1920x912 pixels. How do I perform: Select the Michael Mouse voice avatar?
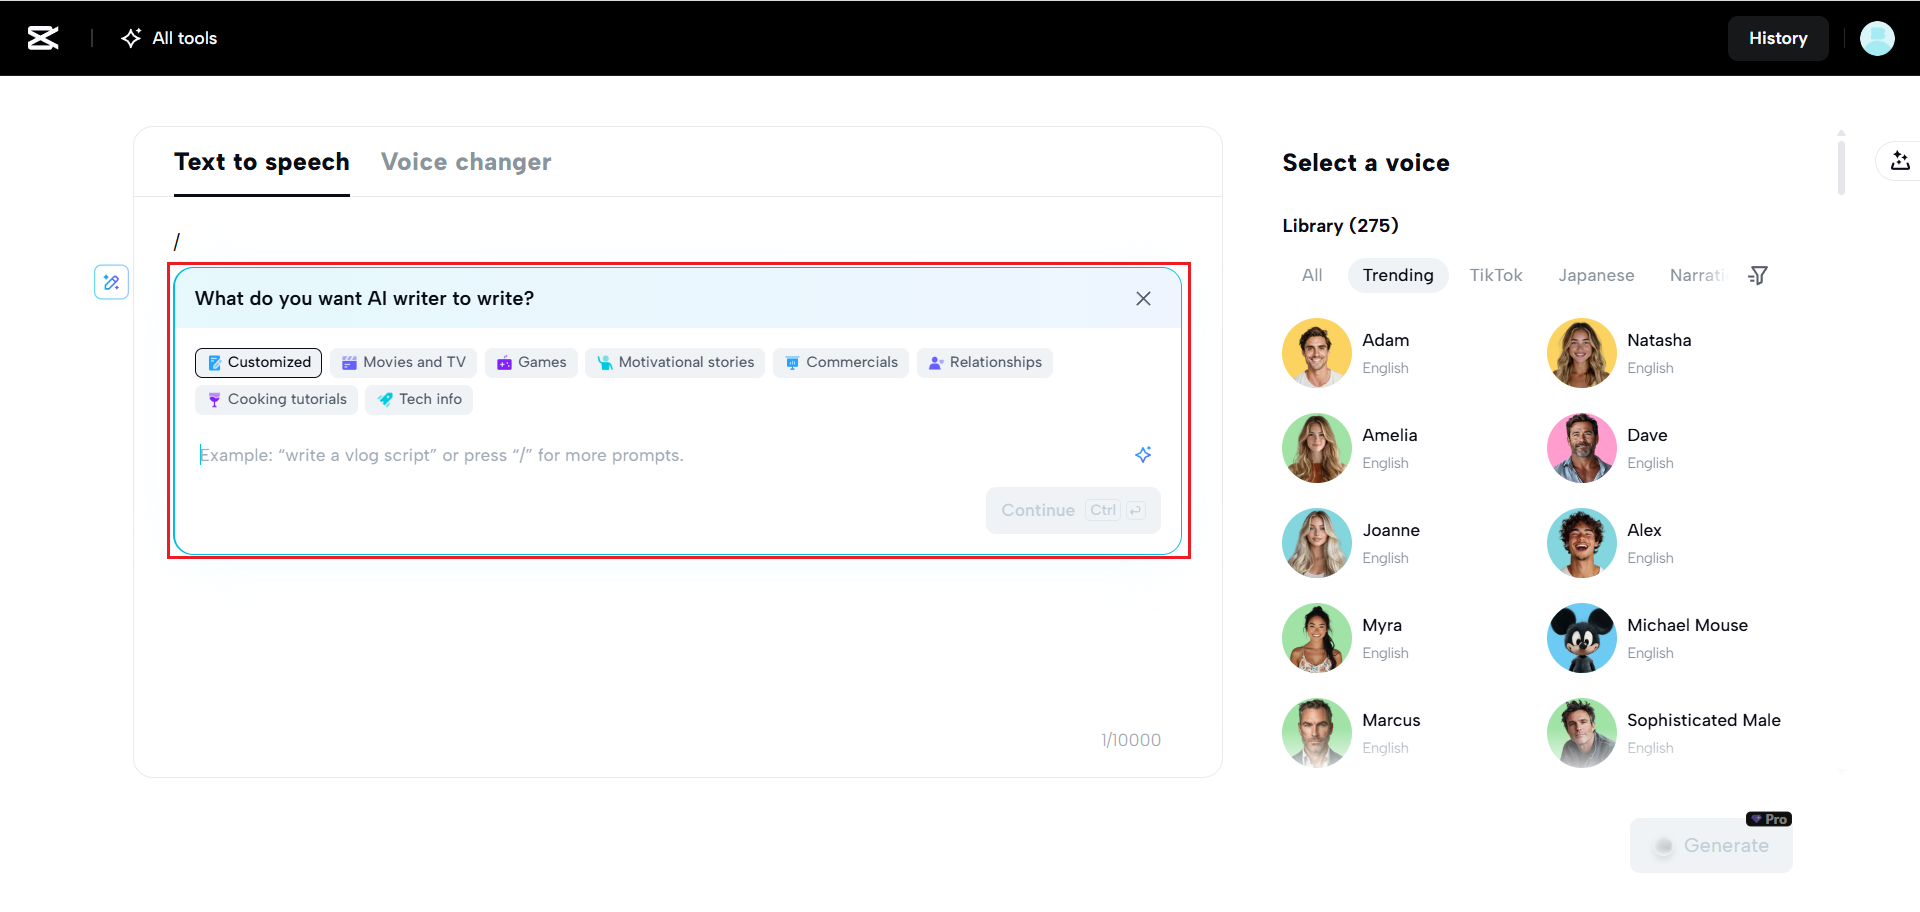pyautogui.click(x=1582, y=638)
